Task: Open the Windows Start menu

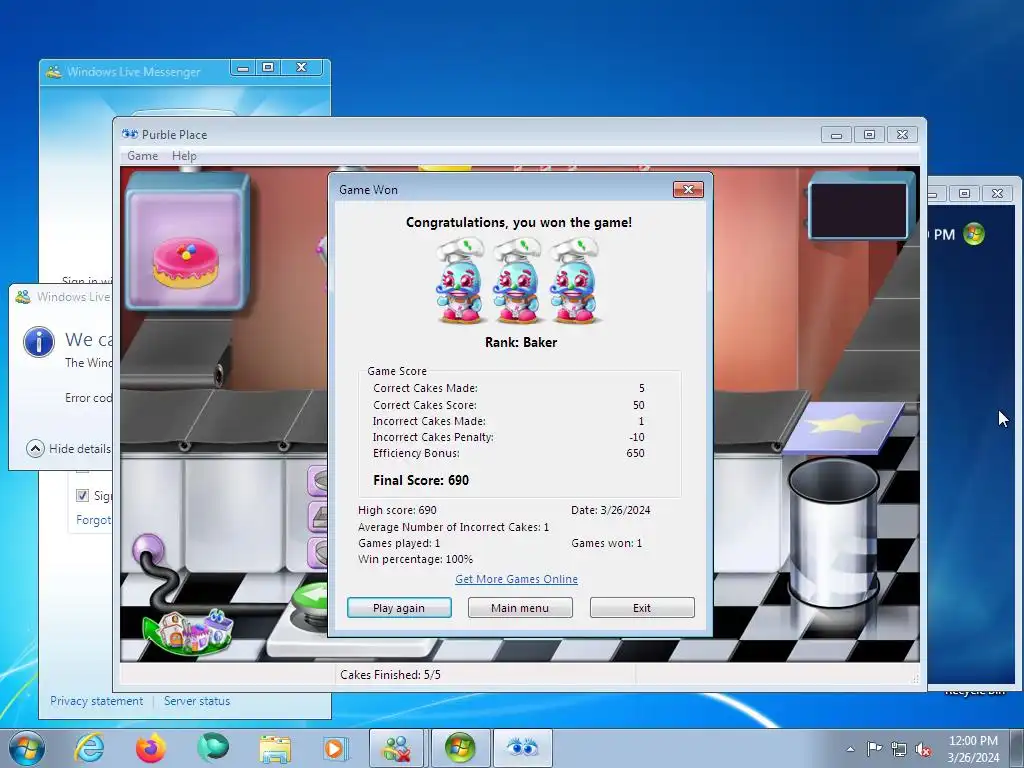Action: pyautogui.click(x=26, y=748)
